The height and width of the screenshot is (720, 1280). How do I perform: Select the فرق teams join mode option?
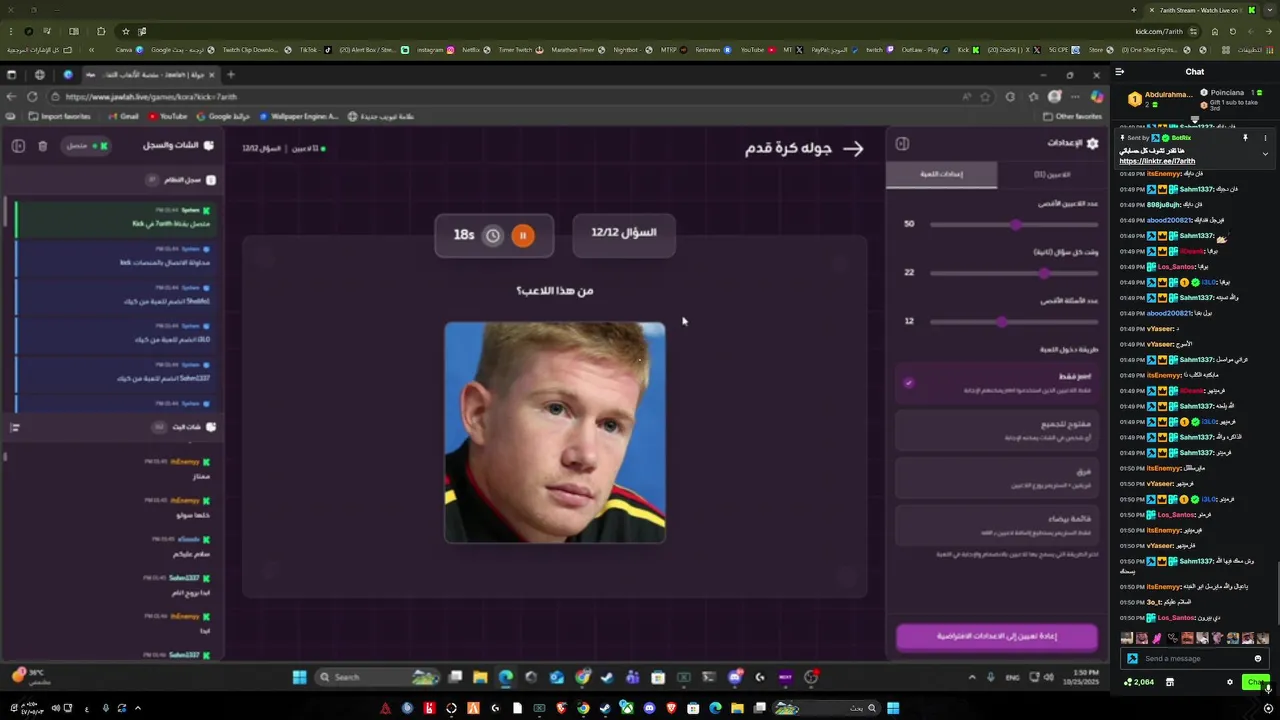[997, 477]
